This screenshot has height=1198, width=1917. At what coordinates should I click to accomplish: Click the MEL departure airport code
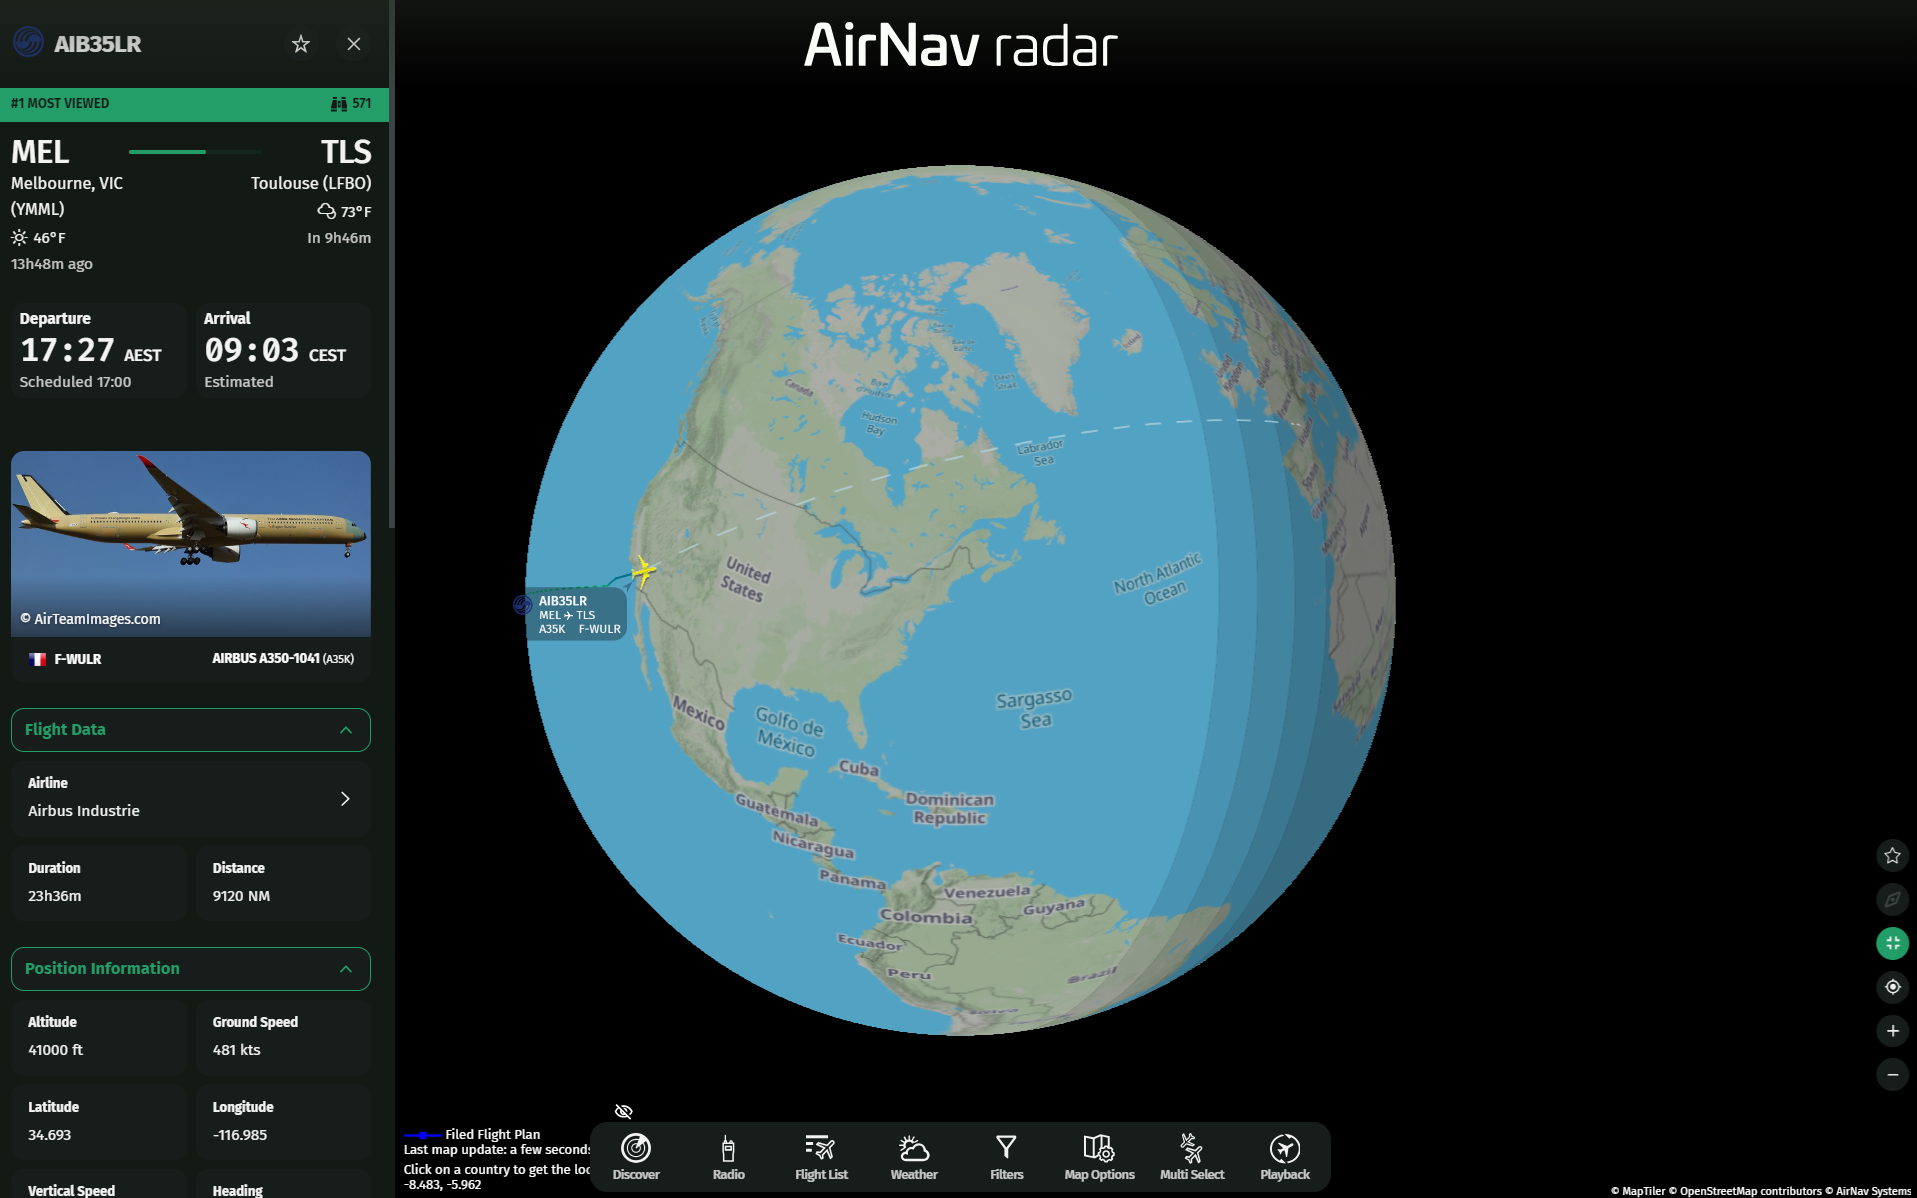(x=40, y=152)
